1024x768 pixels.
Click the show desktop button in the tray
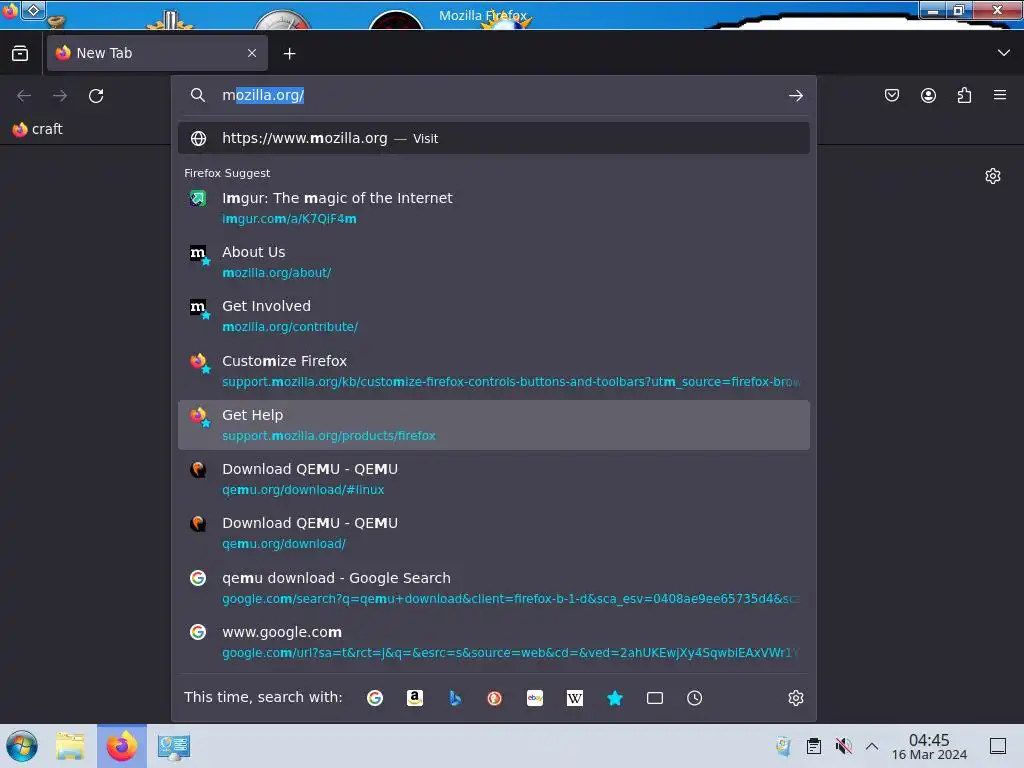(x=998, y=746)
